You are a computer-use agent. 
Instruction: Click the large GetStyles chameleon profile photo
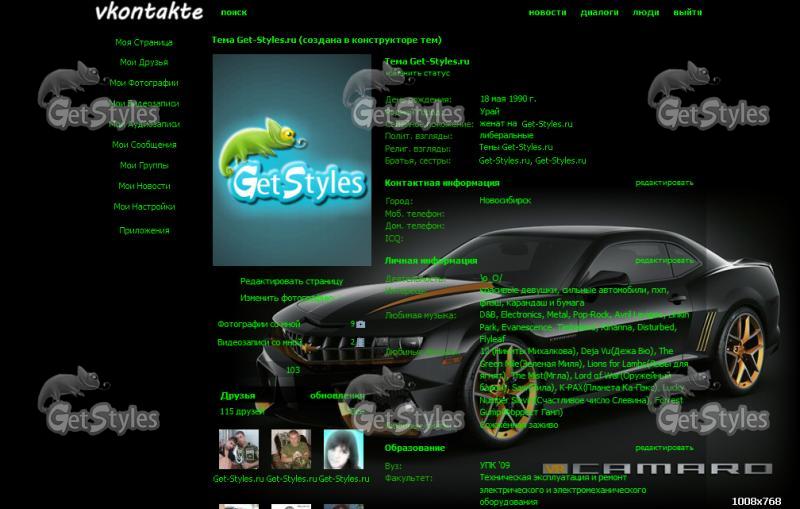292,160
